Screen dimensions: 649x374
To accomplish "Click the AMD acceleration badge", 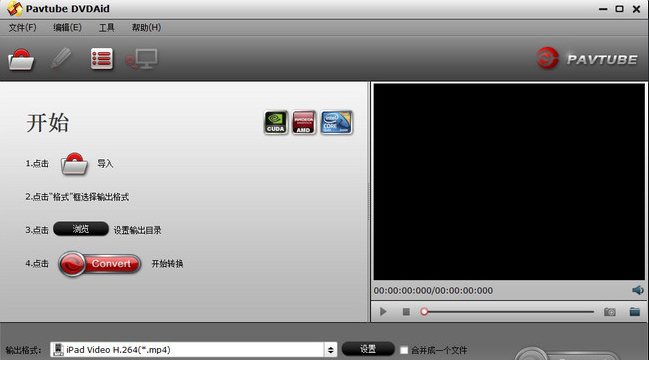I will [x=304, y=122].
